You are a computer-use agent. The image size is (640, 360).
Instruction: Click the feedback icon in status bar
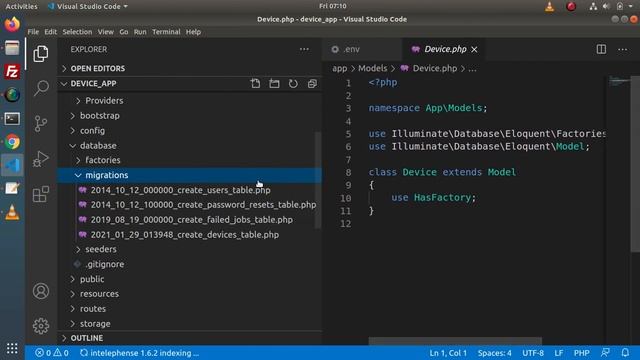605,353
